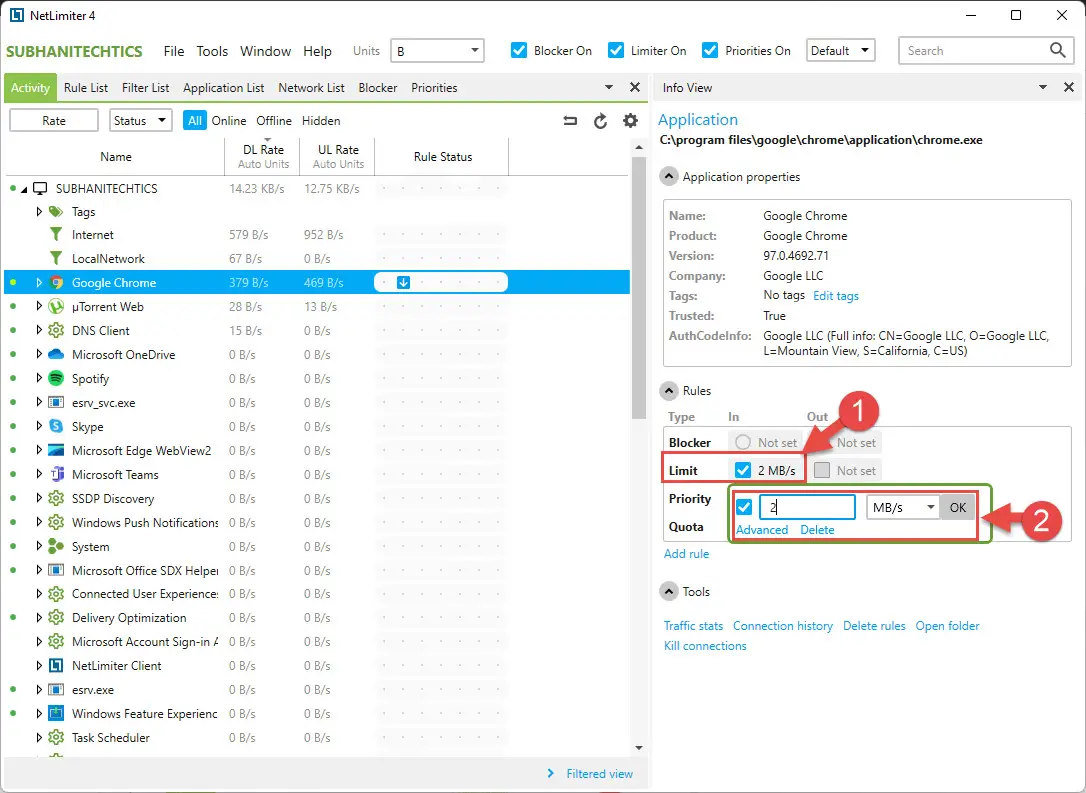The image size is (1086, 793).
Task: Switch to the Blocker tab
Action: pos(377,88)
